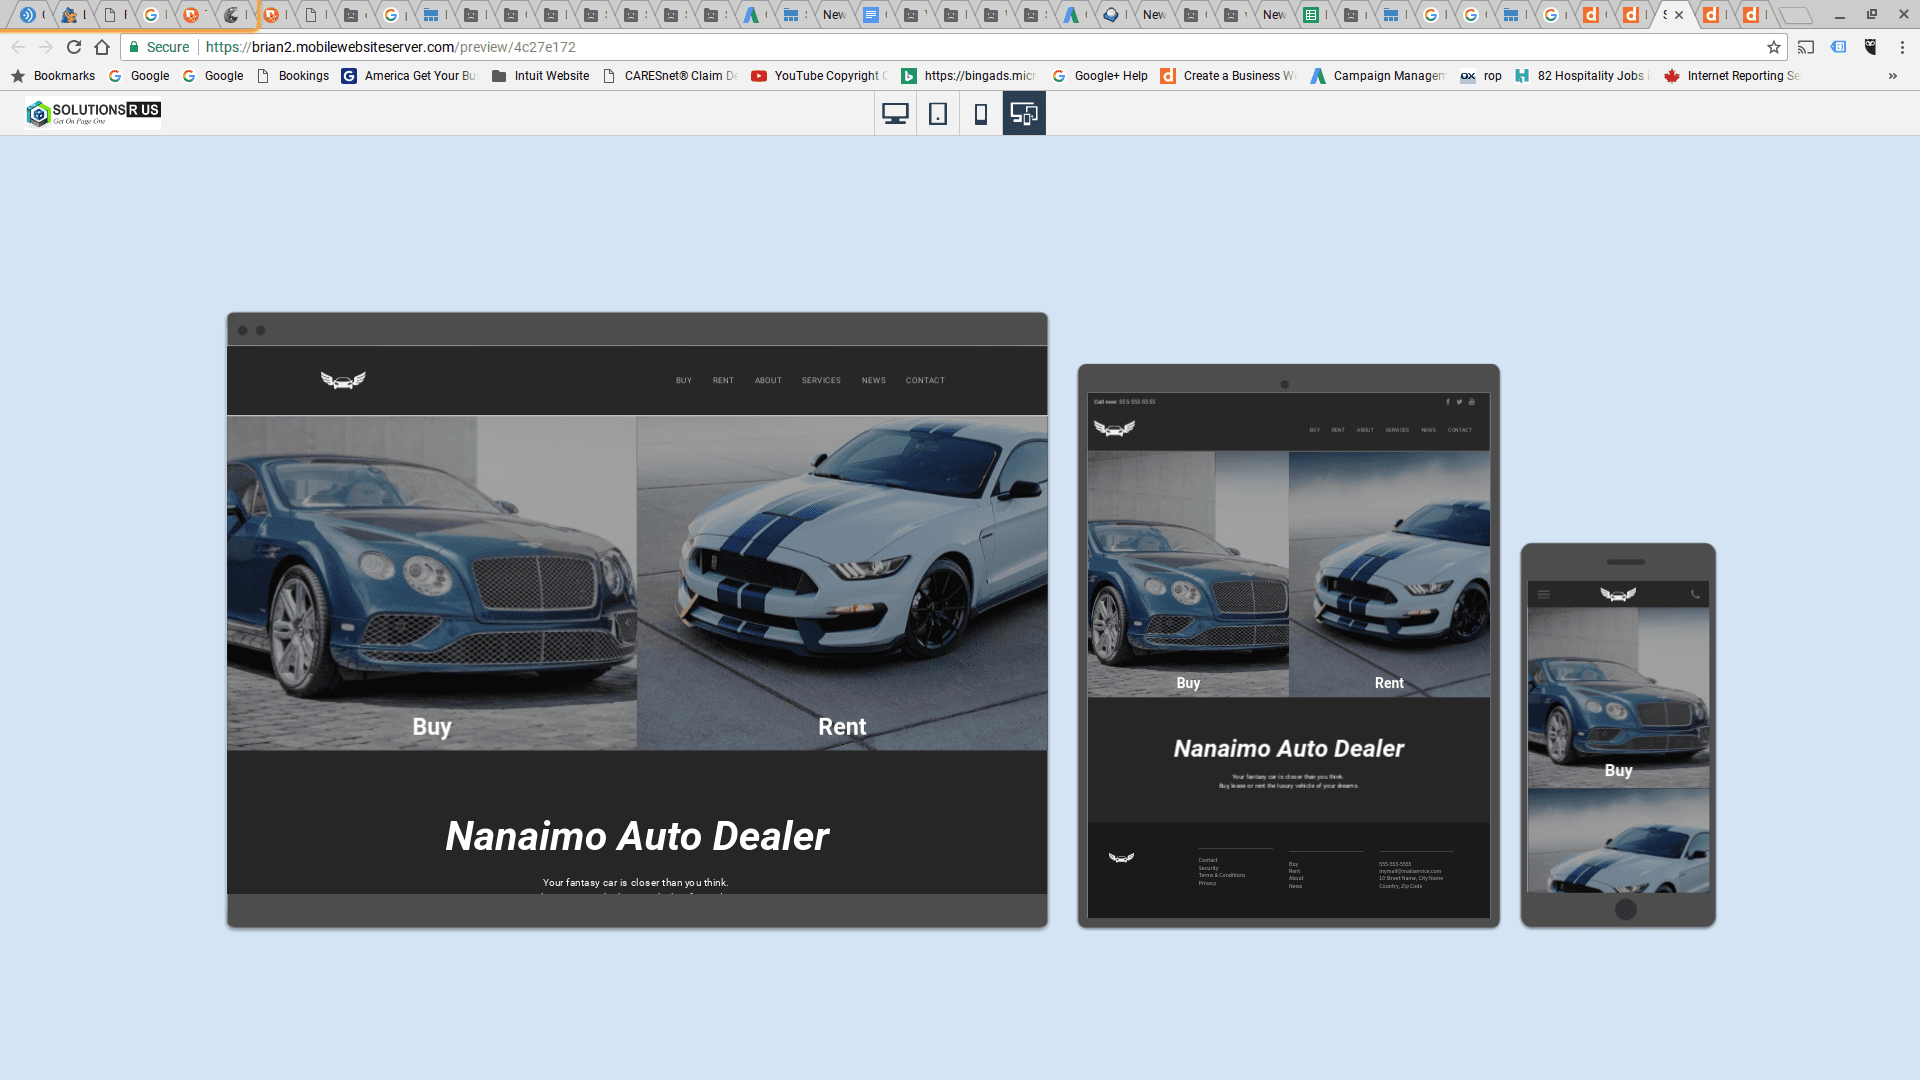The height and width of the screenshot is (1080, 1920).
Task: Open the CARESnet Claim bookmark
Action: pos(670,76)
